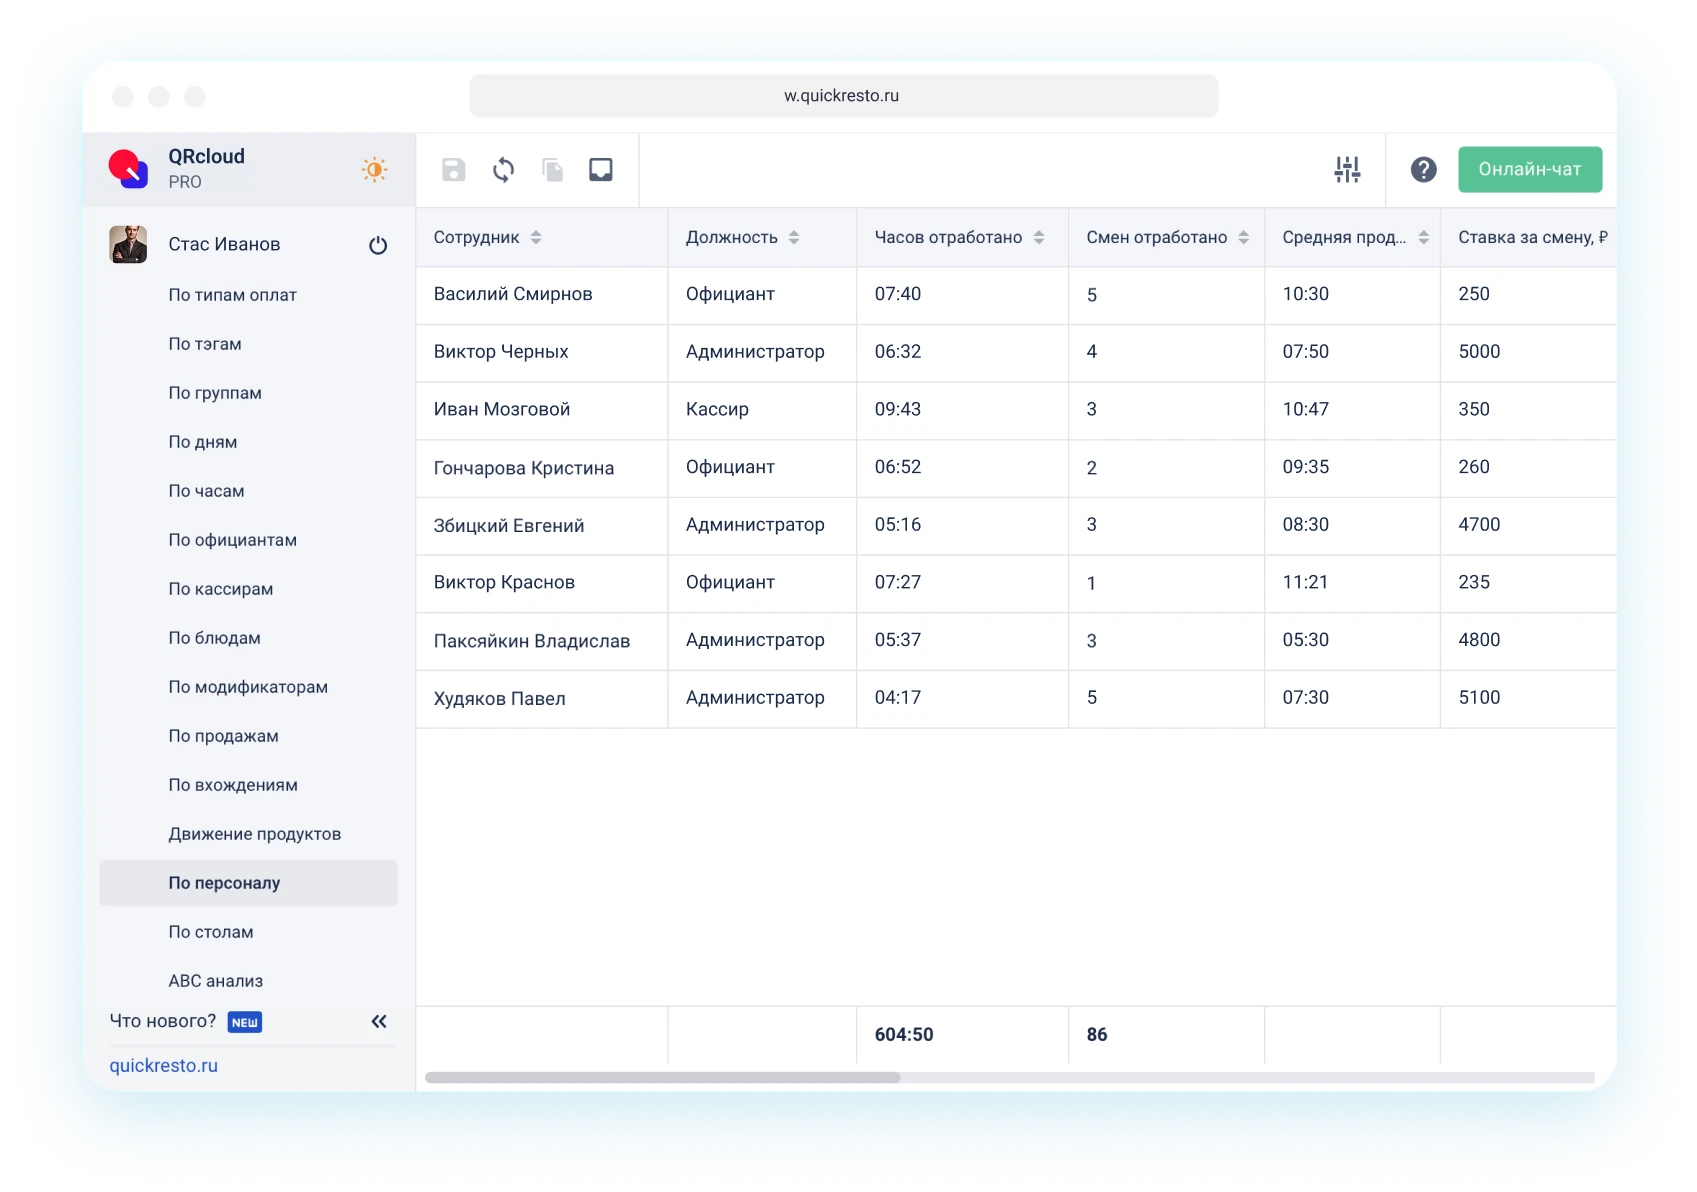The image size is (1697, 1192).
Task: Click the inbox tray icon in toolbar
Action: [x=600, y=170]
